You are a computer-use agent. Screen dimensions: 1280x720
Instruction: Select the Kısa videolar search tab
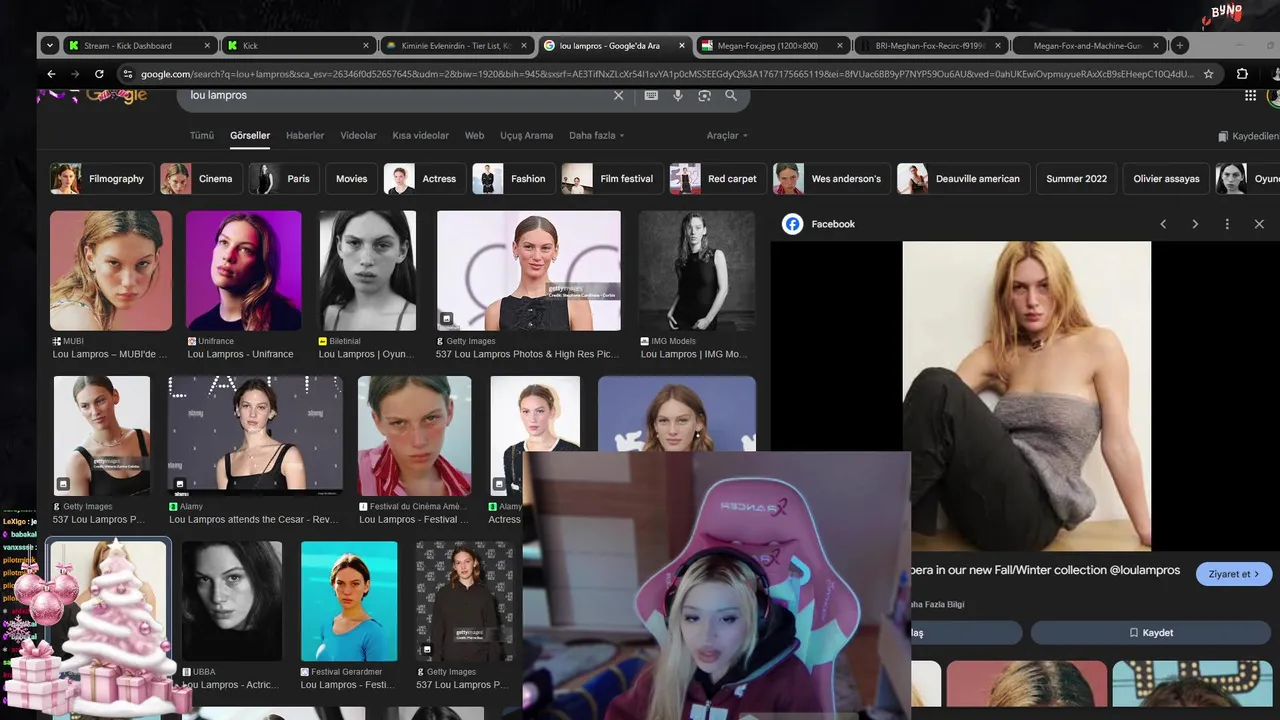[x=420, y=135]
